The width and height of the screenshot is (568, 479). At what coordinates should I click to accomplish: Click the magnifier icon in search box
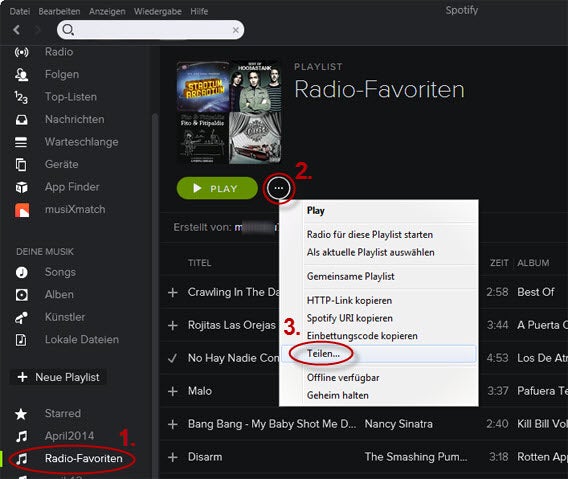point(68,30)
